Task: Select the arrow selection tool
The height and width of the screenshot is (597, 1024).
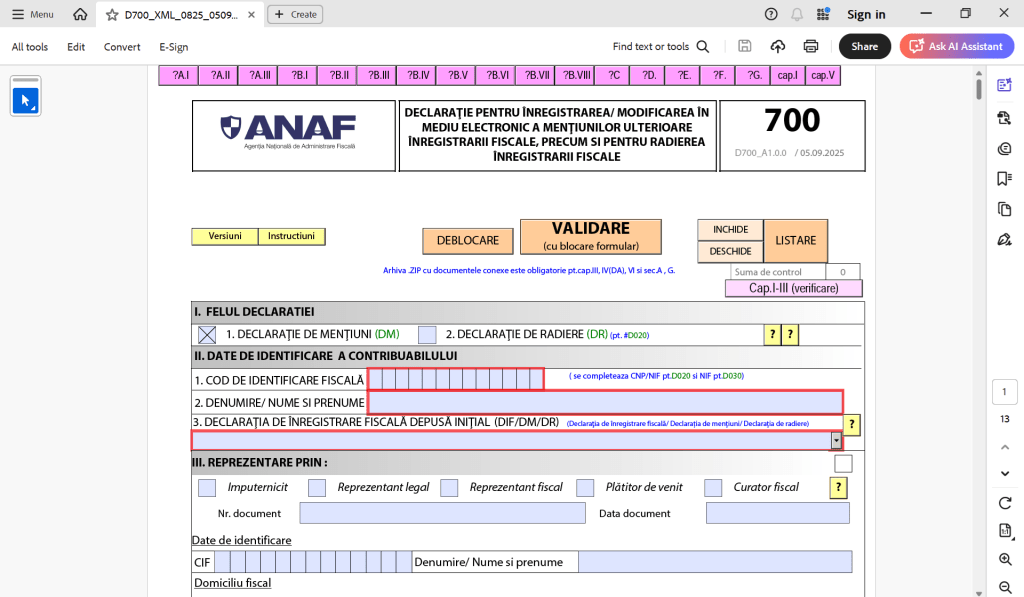Action: 25,100
